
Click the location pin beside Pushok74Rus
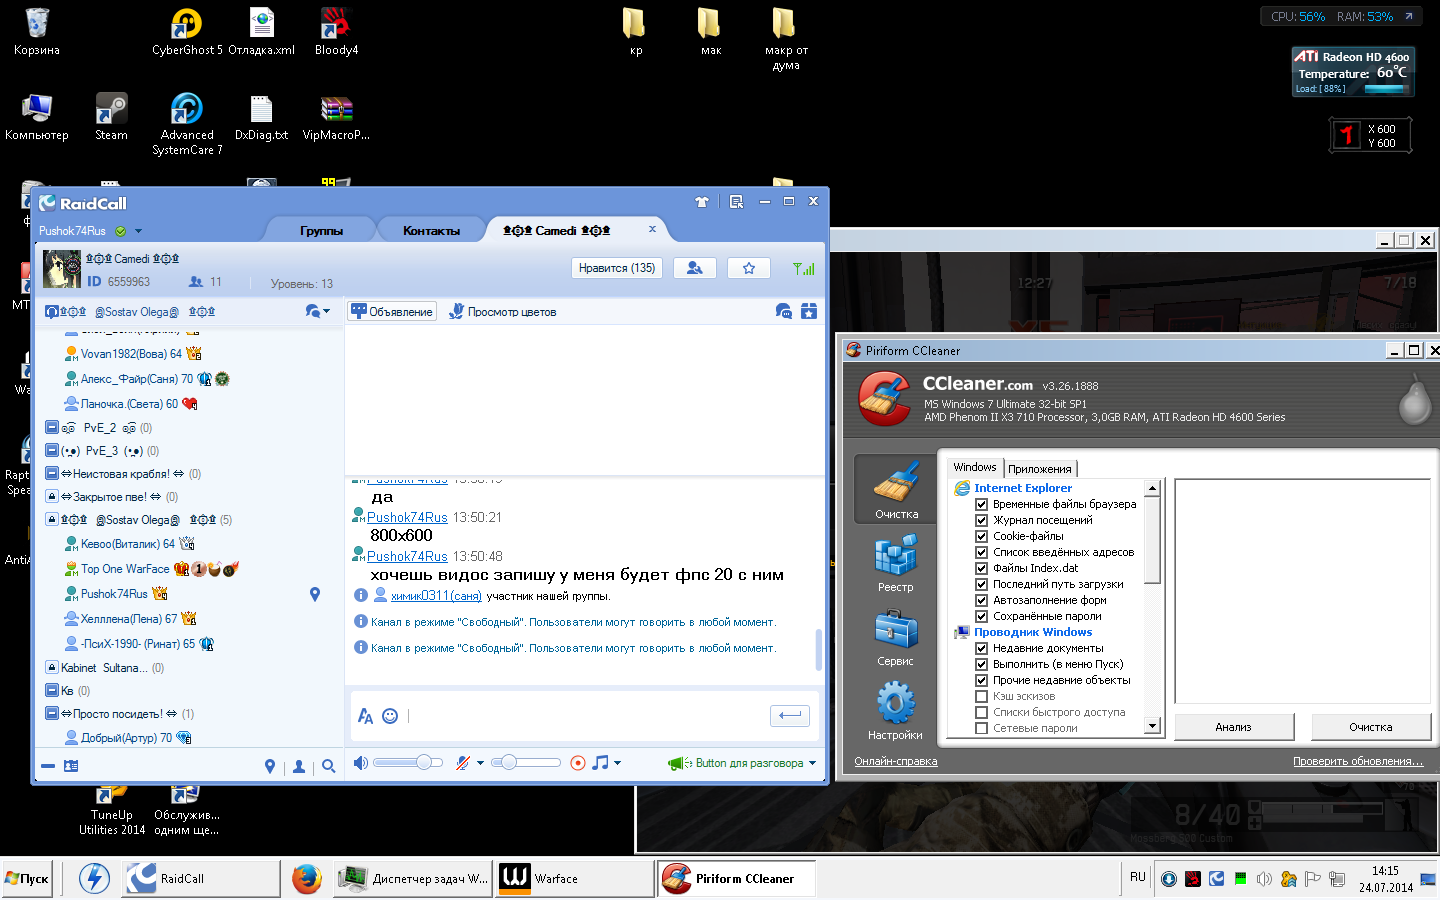[315, 594]
